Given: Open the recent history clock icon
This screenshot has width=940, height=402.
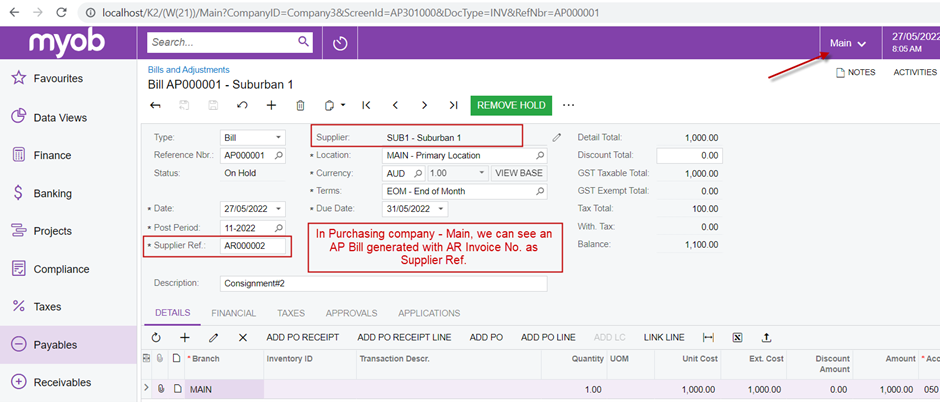Looking at the screenshot, I should click(341, 43).
